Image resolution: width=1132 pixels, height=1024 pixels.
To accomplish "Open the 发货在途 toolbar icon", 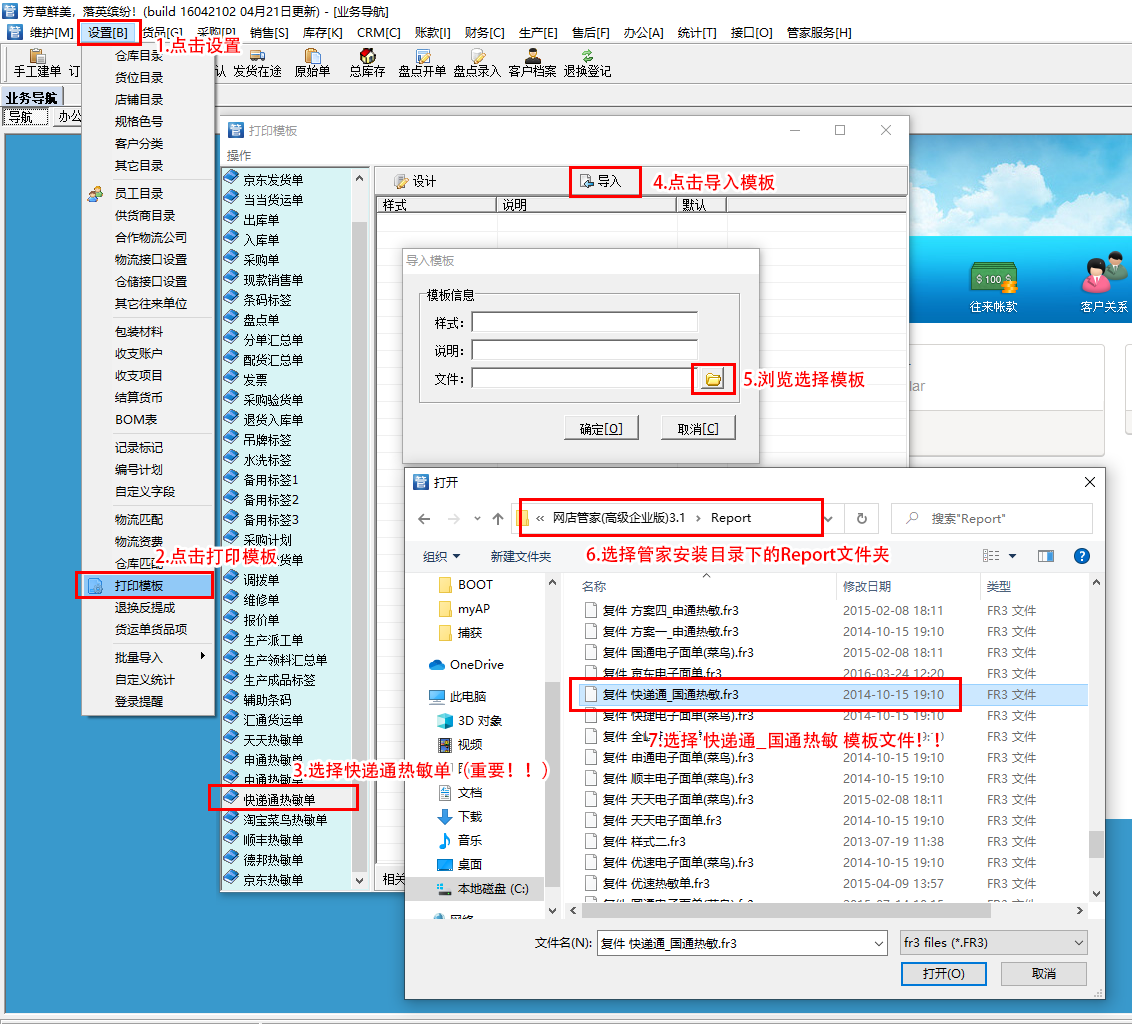I will [x=257, y=63].
